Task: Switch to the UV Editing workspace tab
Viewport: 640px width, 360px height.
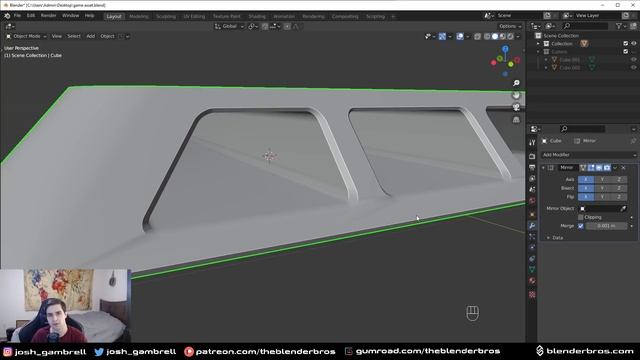Action: tap(194, 16)
